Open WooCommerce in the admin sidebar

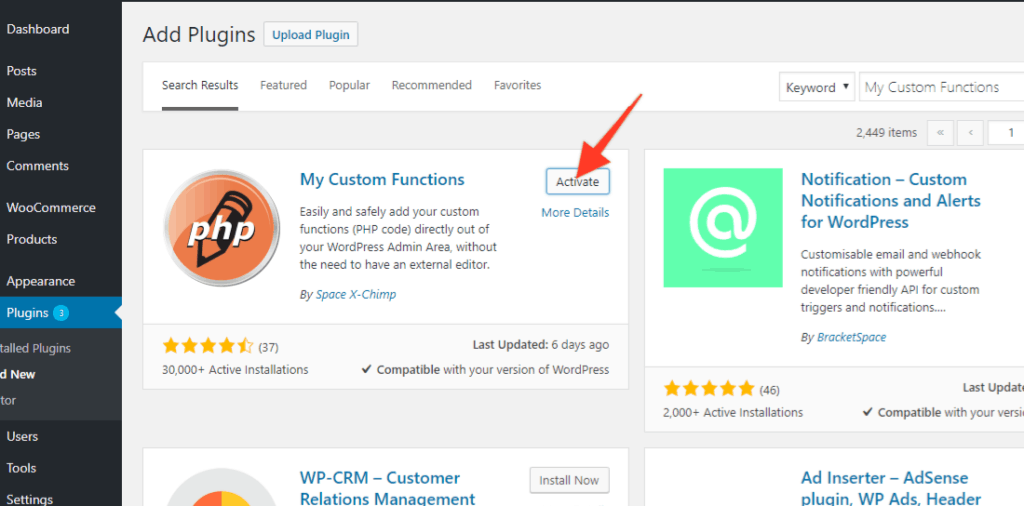51,208
